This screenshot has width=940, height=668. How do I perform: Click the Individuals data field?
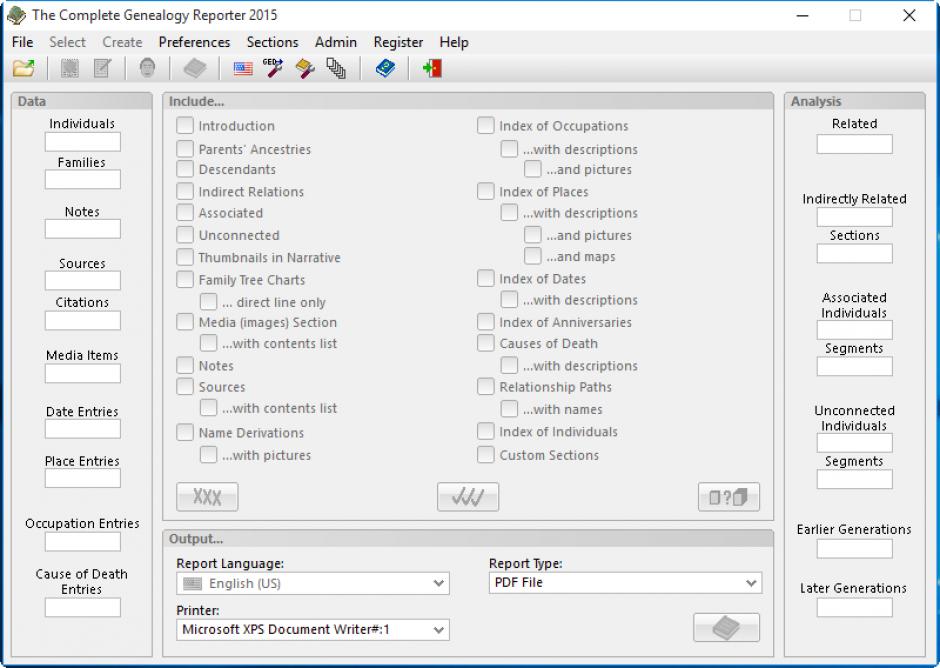pyautogui.click(x=82, y=142)
